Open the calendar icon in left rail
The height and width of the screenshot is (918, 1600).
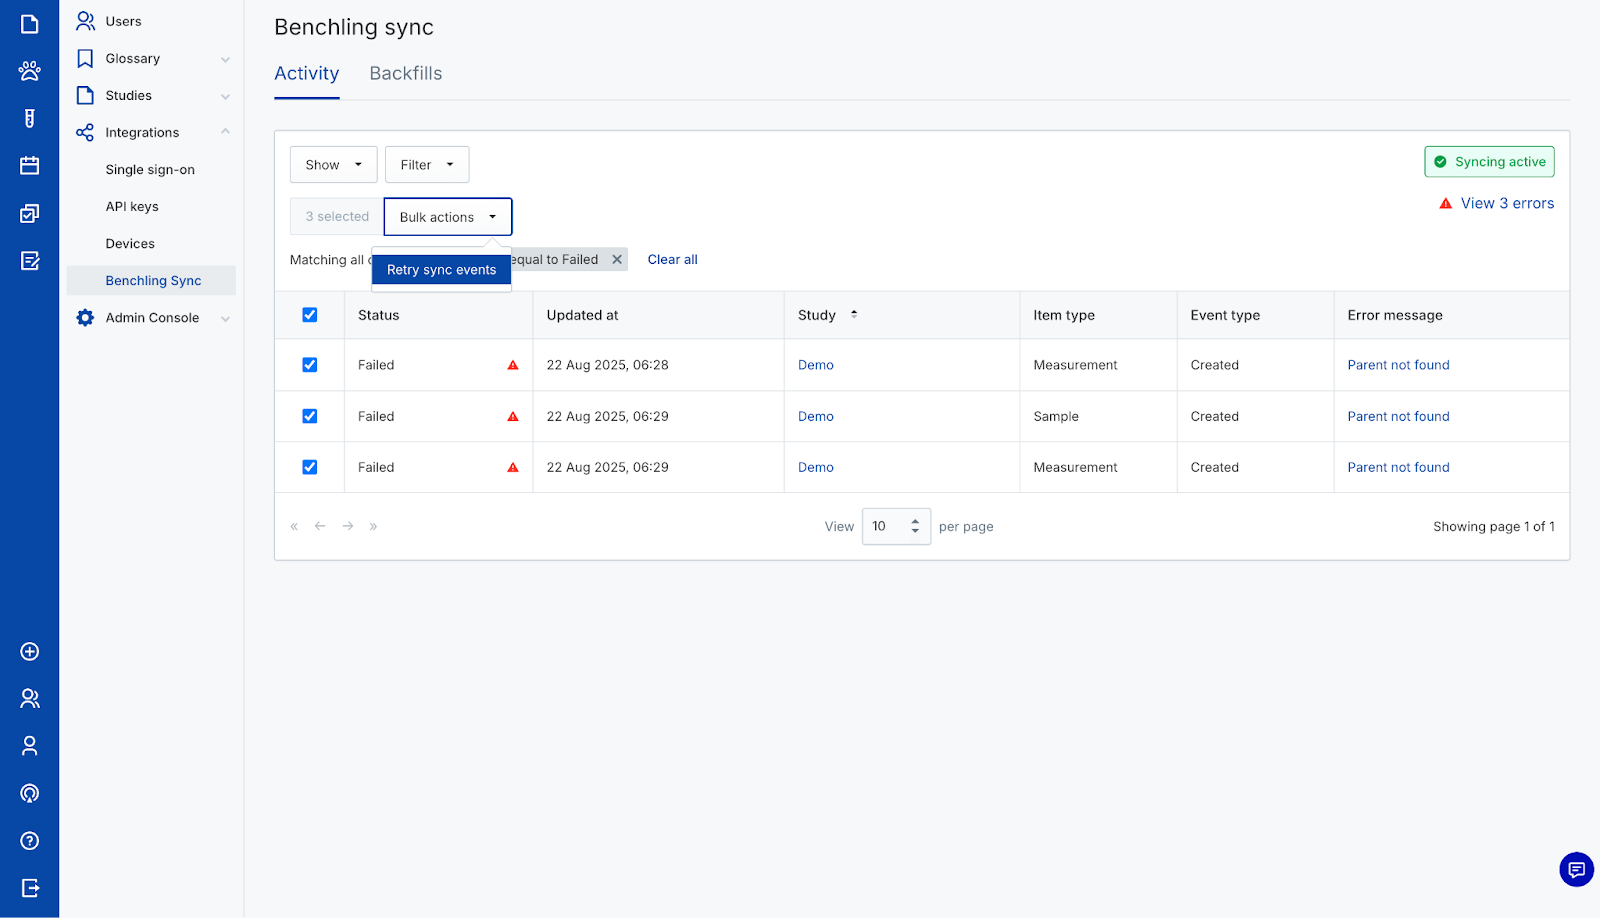point(29,166)
